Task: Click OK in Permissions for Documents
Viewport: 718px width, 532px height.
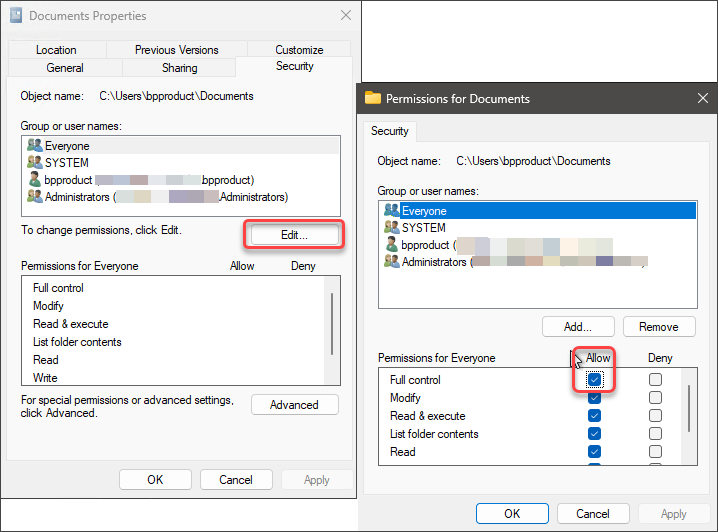Action: (512, 514)
